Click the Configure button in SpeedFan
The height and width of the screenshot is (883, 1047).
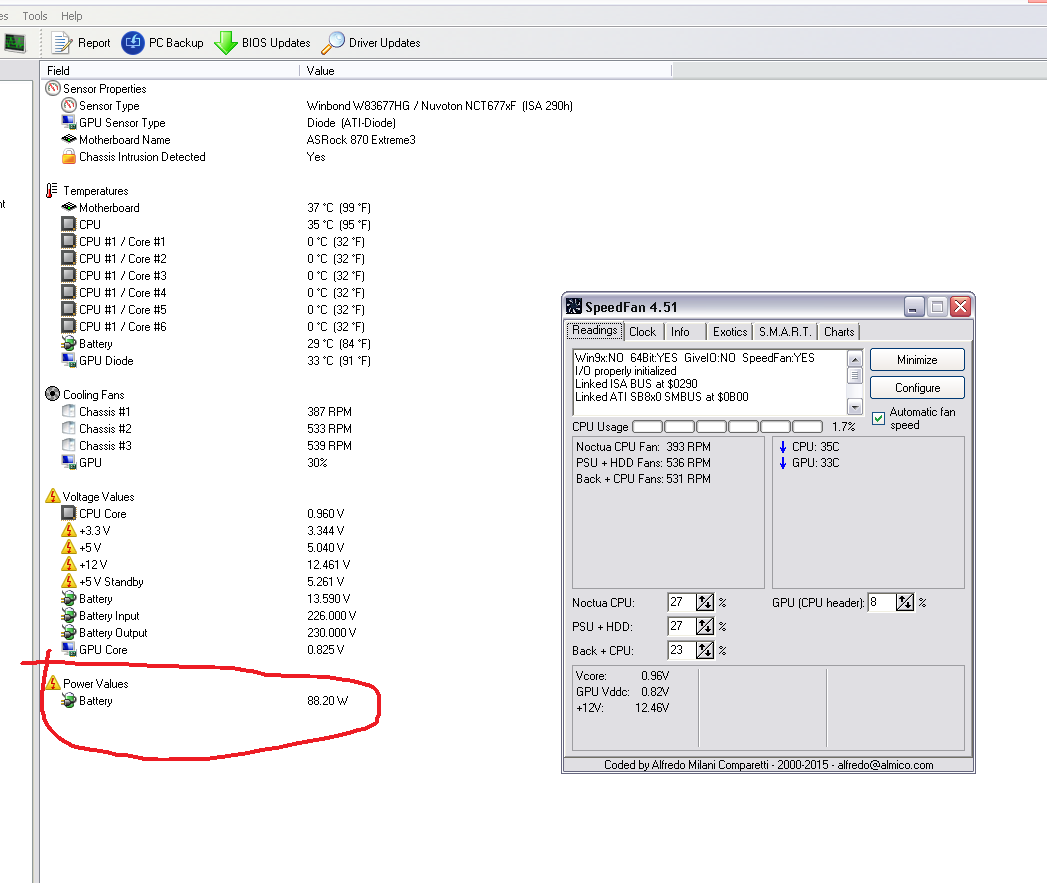pyautogui.click(x=917, y=388)
